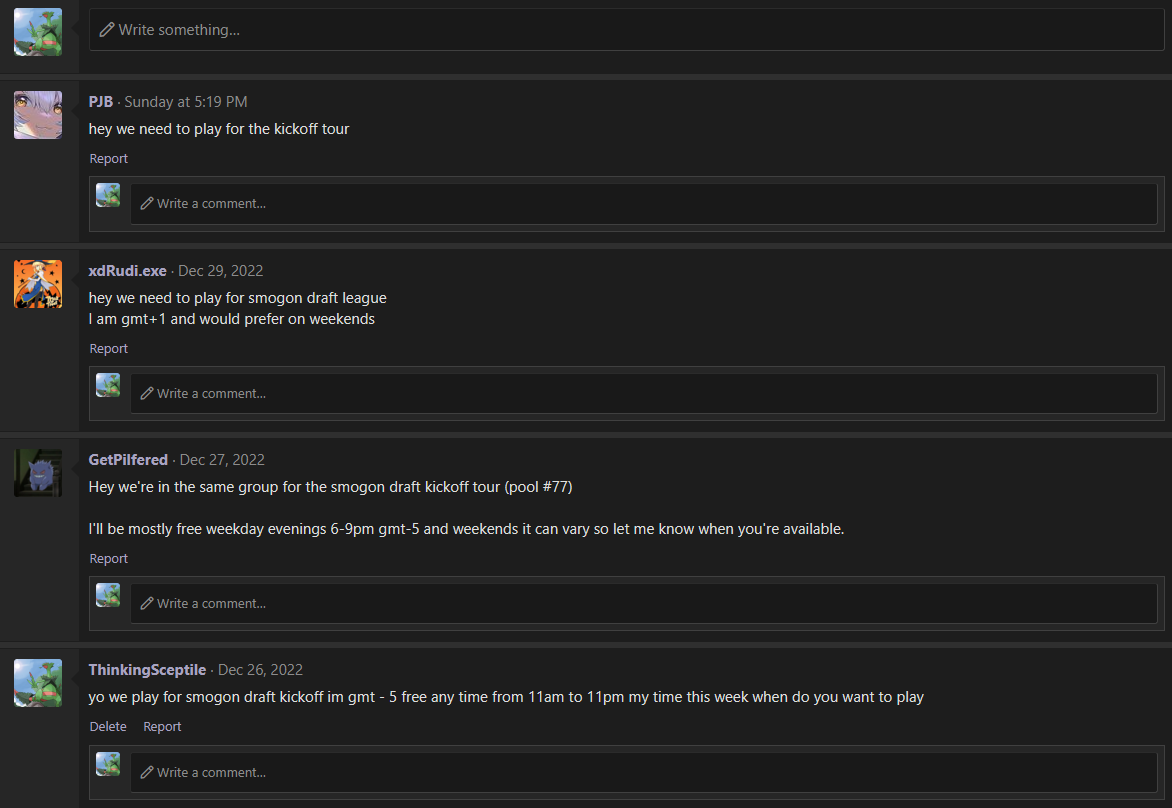
Task: Write a comment under ThinkingSceptile's post
Action: (644, 773)
